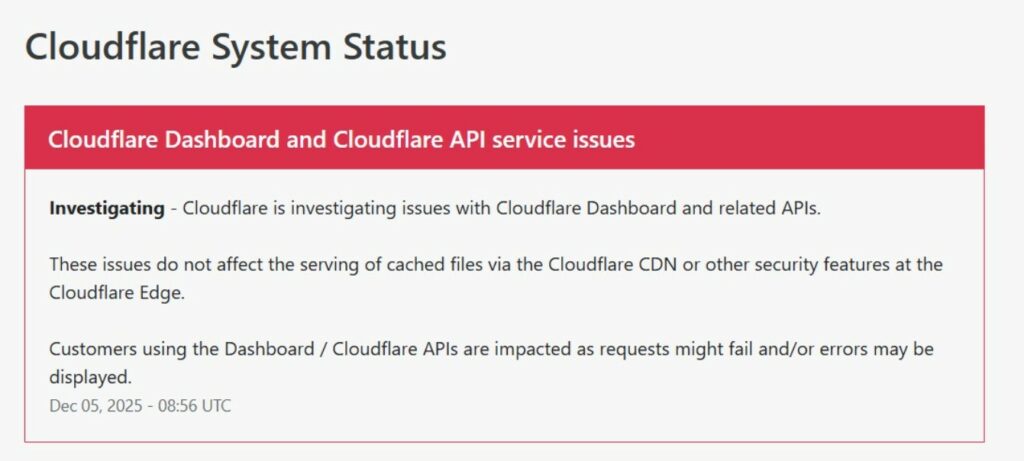Click the UTC timezone text

coord(215,405)
